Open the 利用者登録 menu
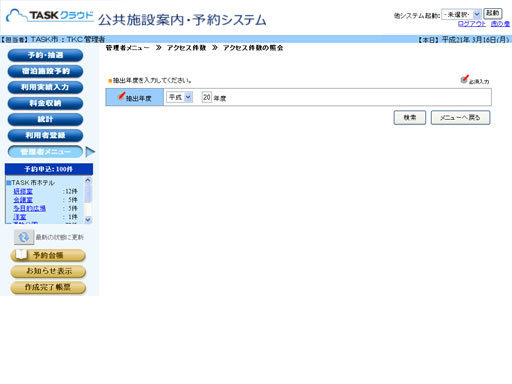Image resolution: width=512 pixels, height=384 pixels. click(x=45, y=135)
